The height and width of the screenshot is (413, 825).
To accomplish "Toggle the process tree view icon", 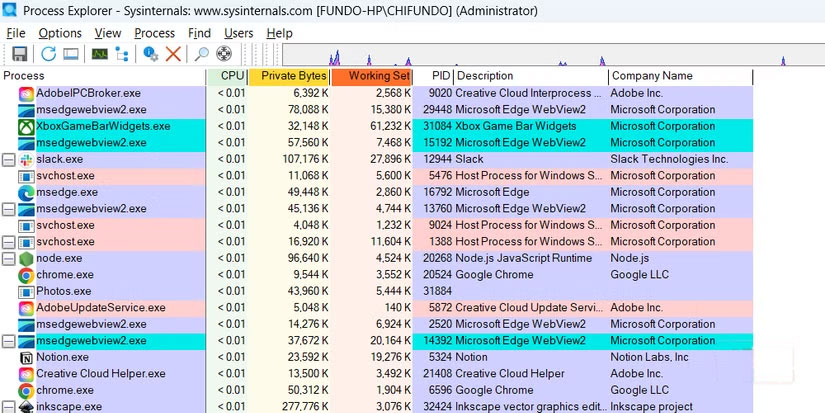I will pos(123,54).
